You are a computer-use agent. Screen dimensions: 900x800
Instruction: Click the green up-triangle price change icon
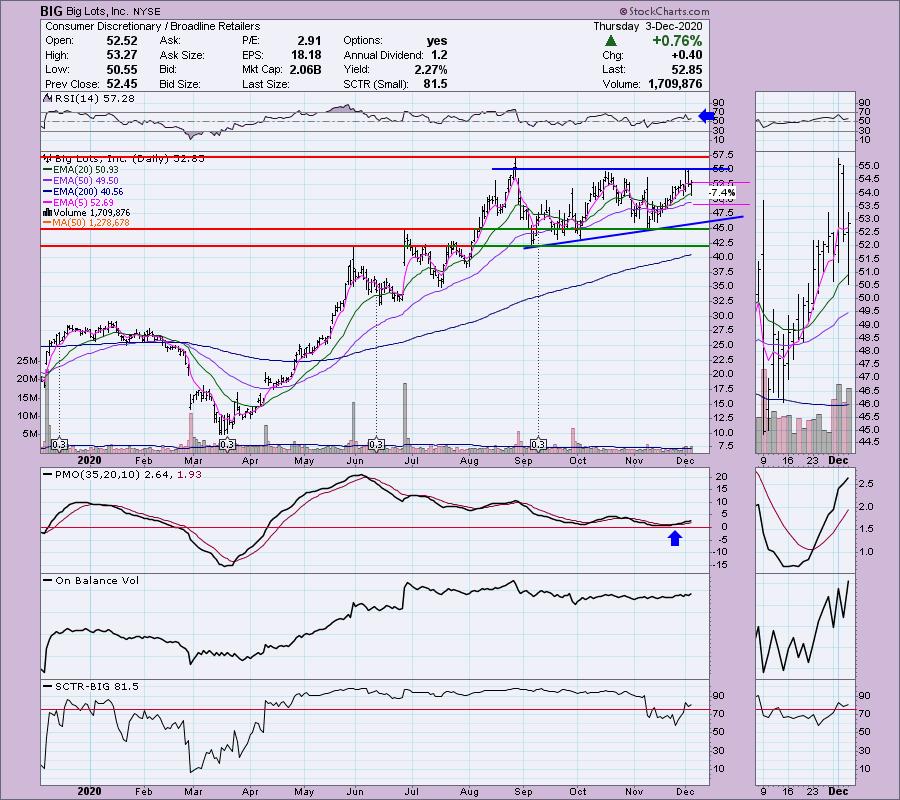[611, 41]
